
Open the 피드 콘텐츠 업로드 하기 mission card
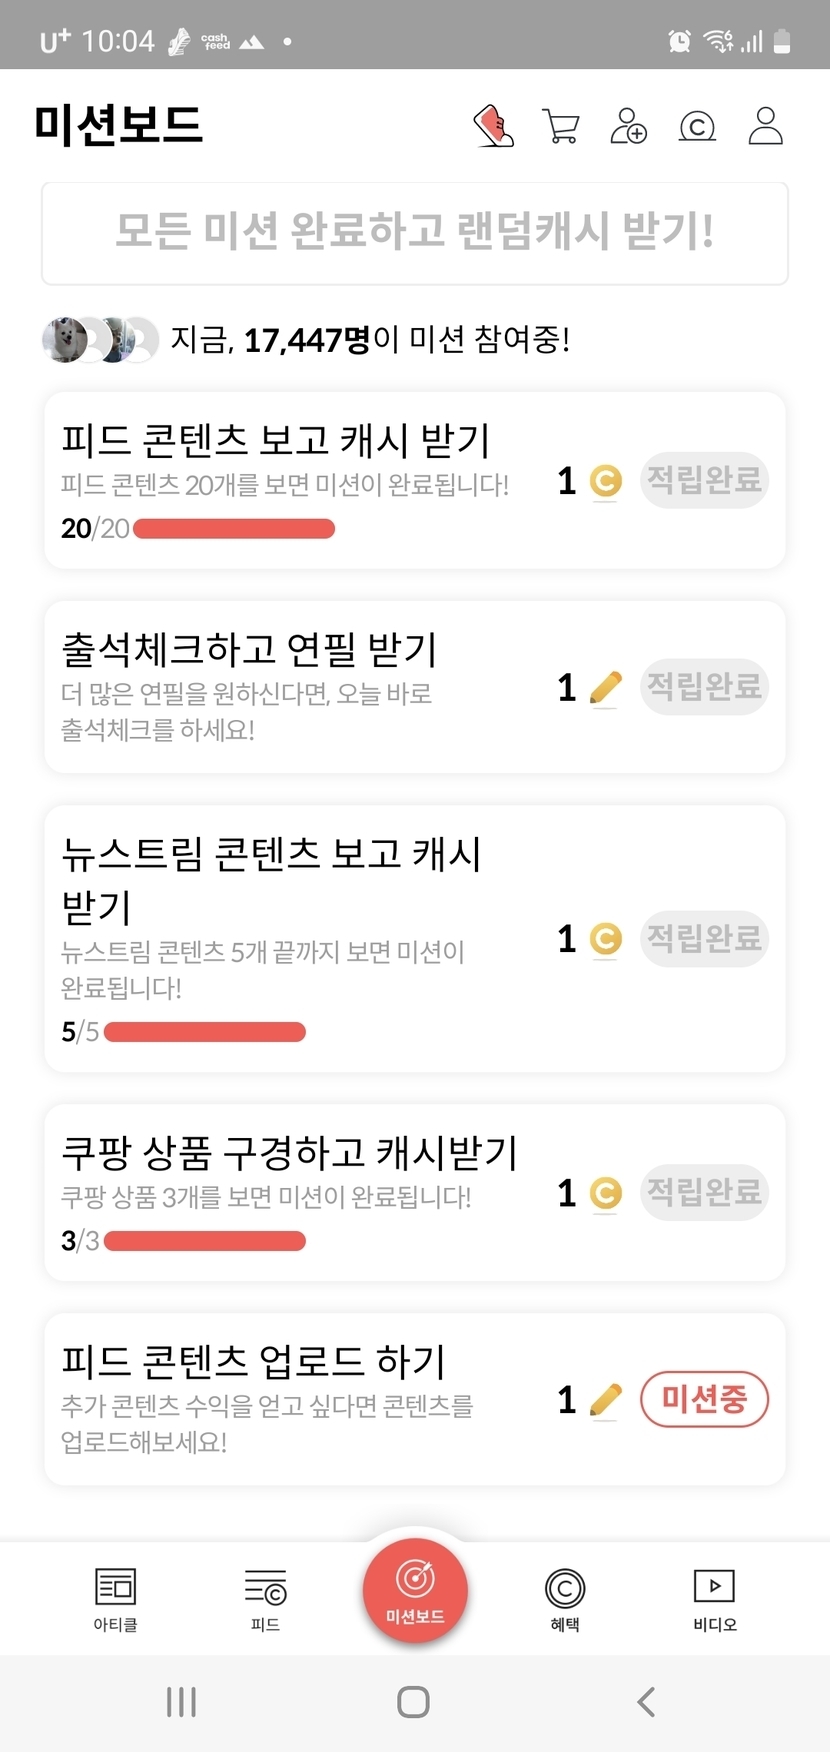[x=300, y=1398]
